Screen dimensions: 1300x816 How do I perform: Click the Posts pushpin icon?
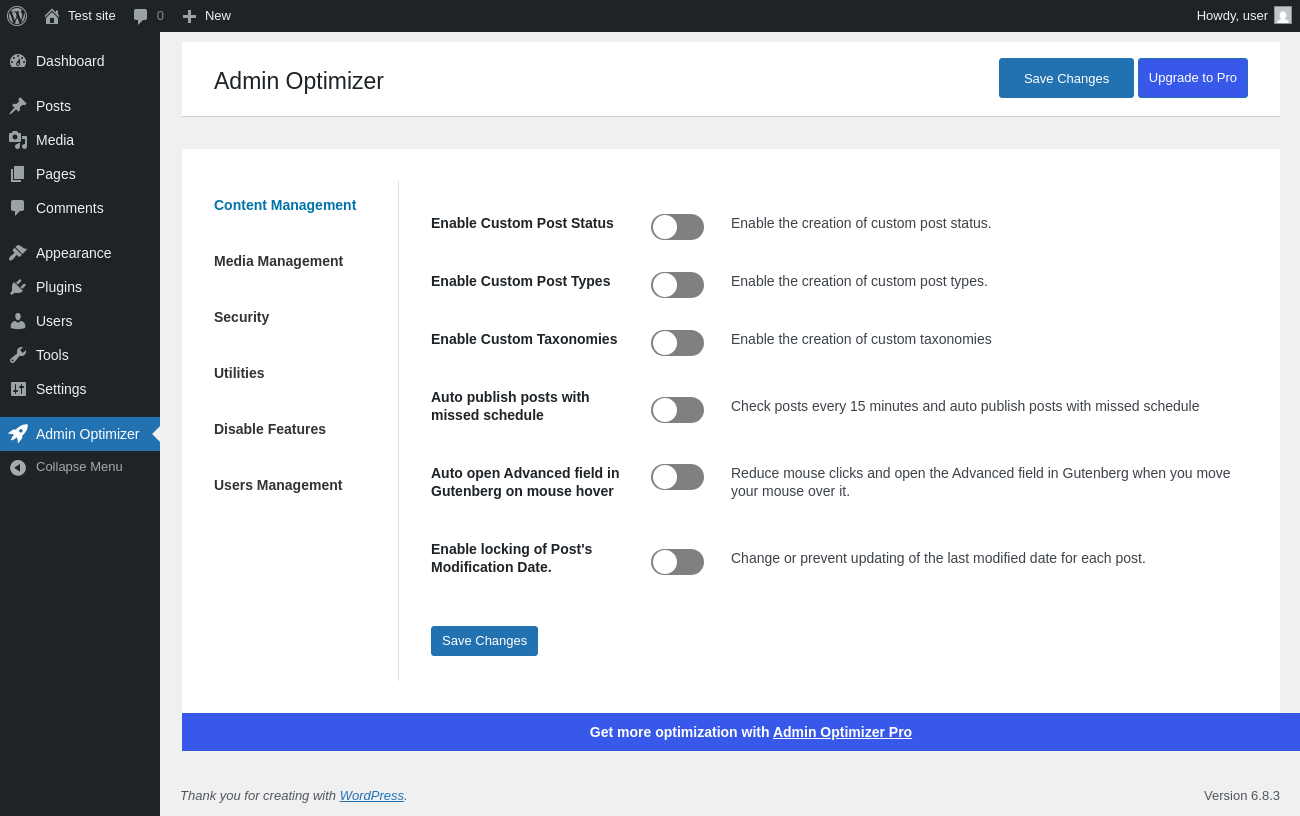tap(18, 106)
